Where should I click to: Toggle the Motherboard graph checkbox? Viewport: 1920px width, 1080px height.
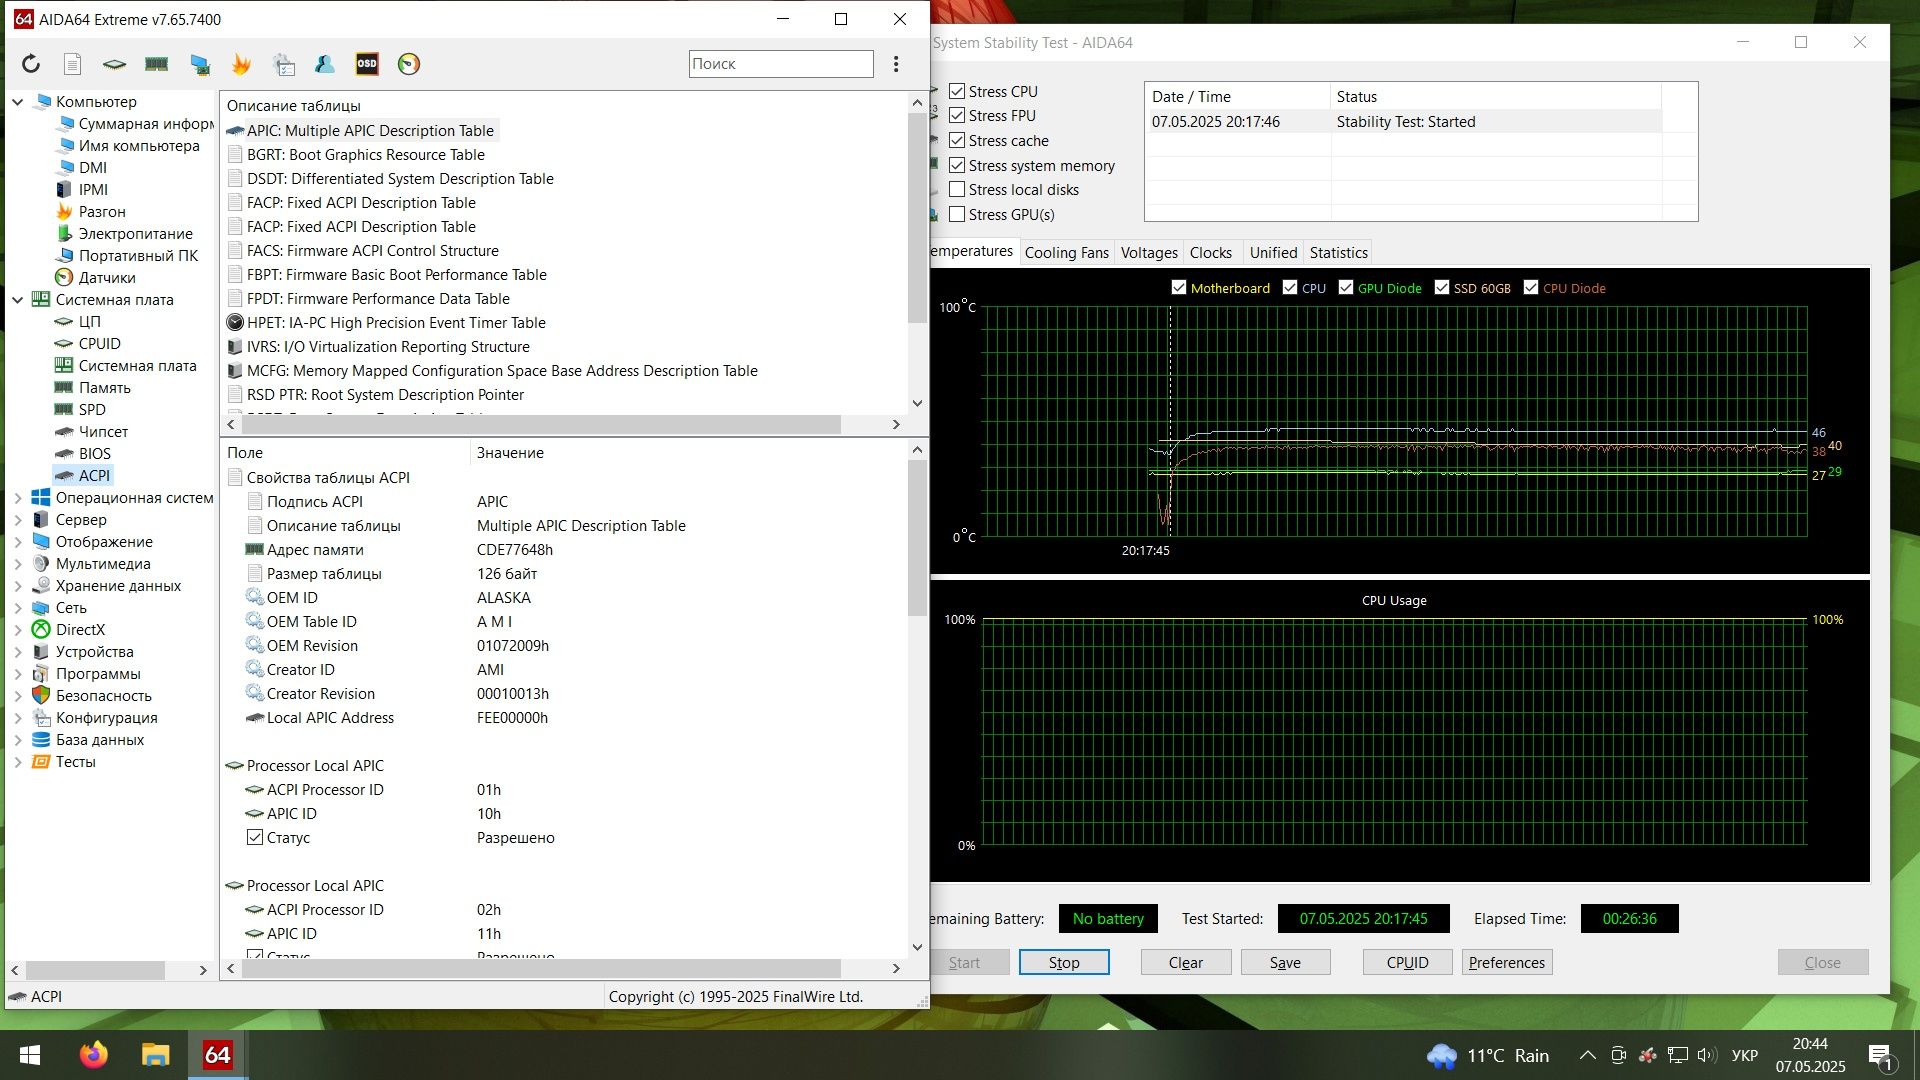click(1179, 288)
